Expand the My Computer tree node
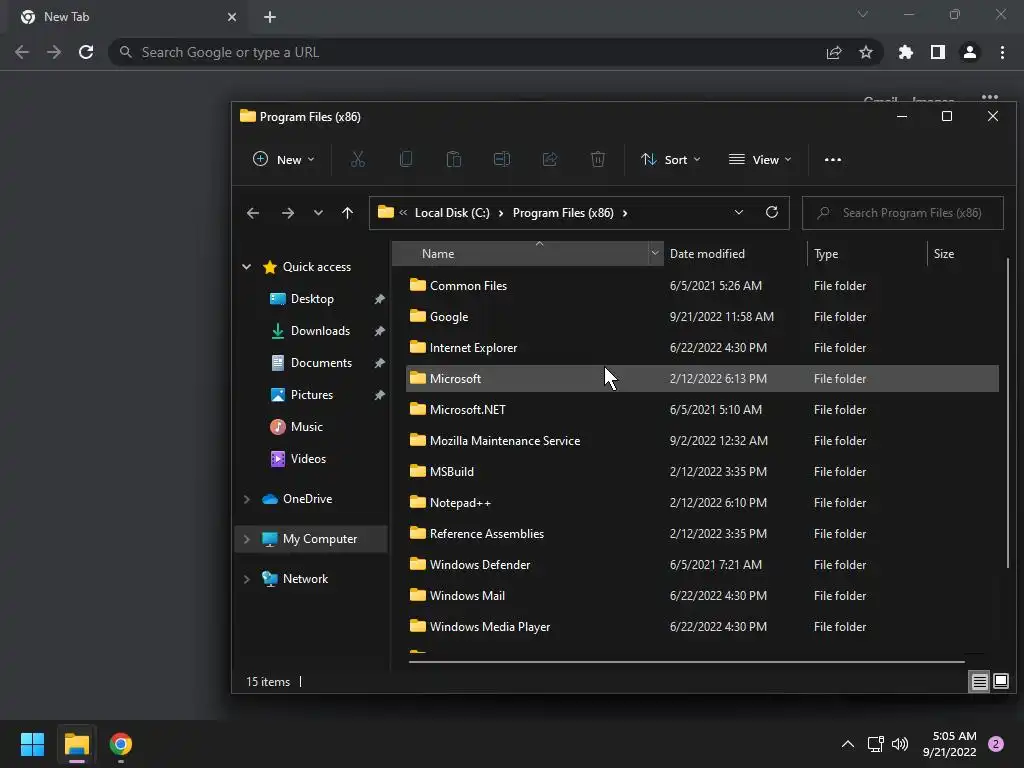The width and height of the screenshot is (1024, 768). click(x=246, y=539)
